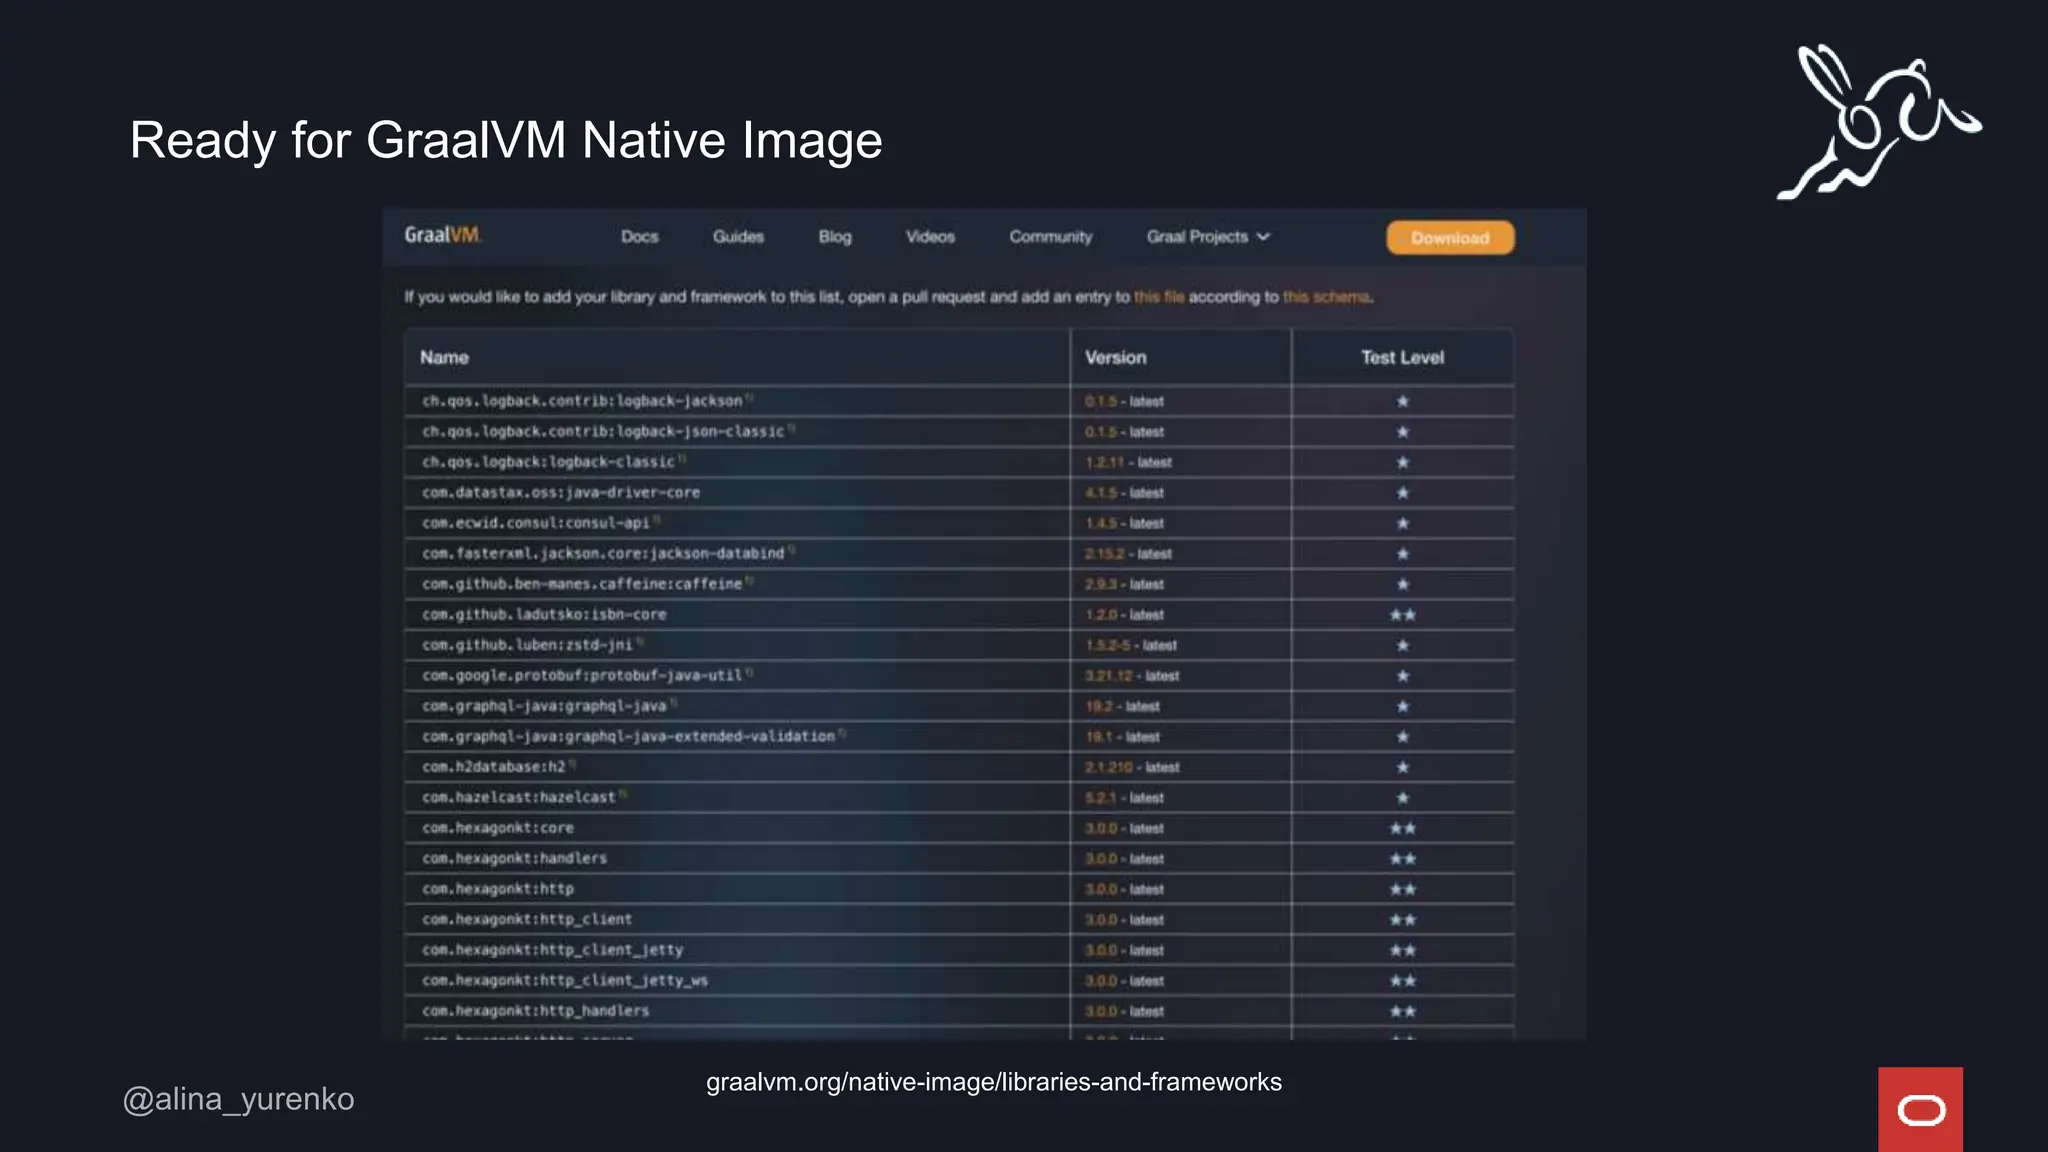Click the @alina_yurenko handle

pyautogui.click(x=238, y=1099)
